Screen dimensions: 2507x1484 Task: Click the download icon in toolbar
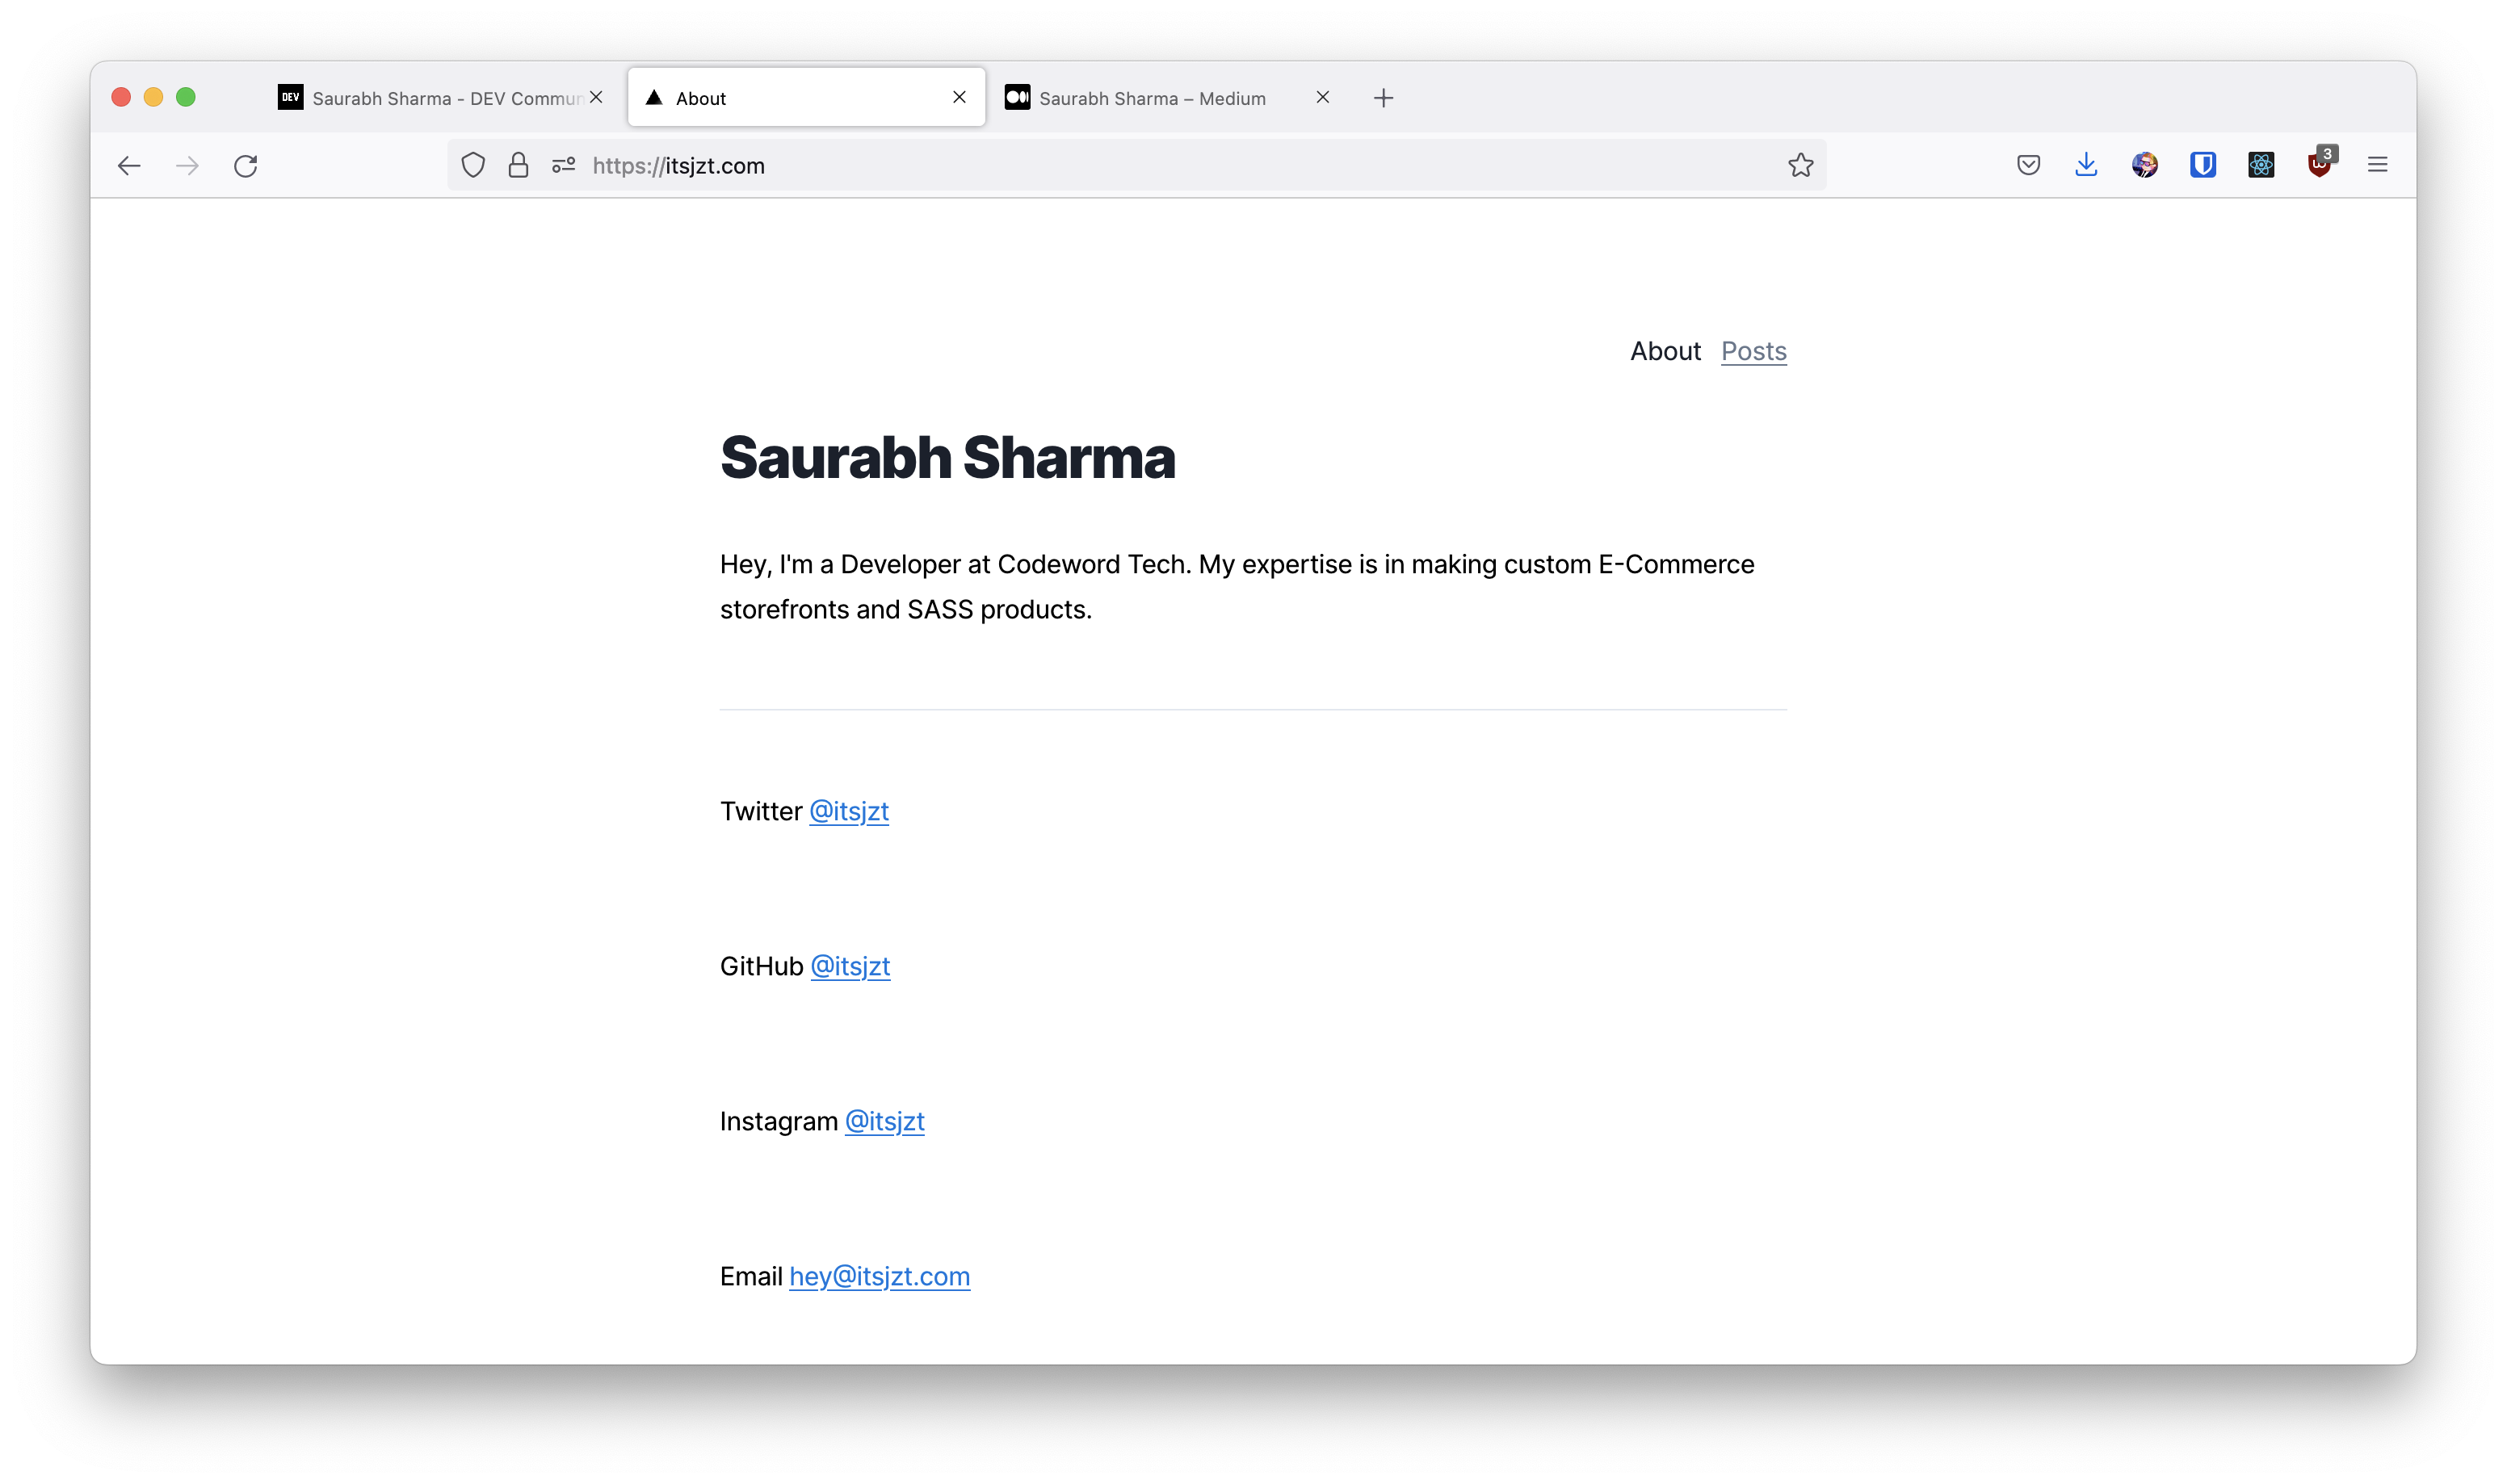2085,164
